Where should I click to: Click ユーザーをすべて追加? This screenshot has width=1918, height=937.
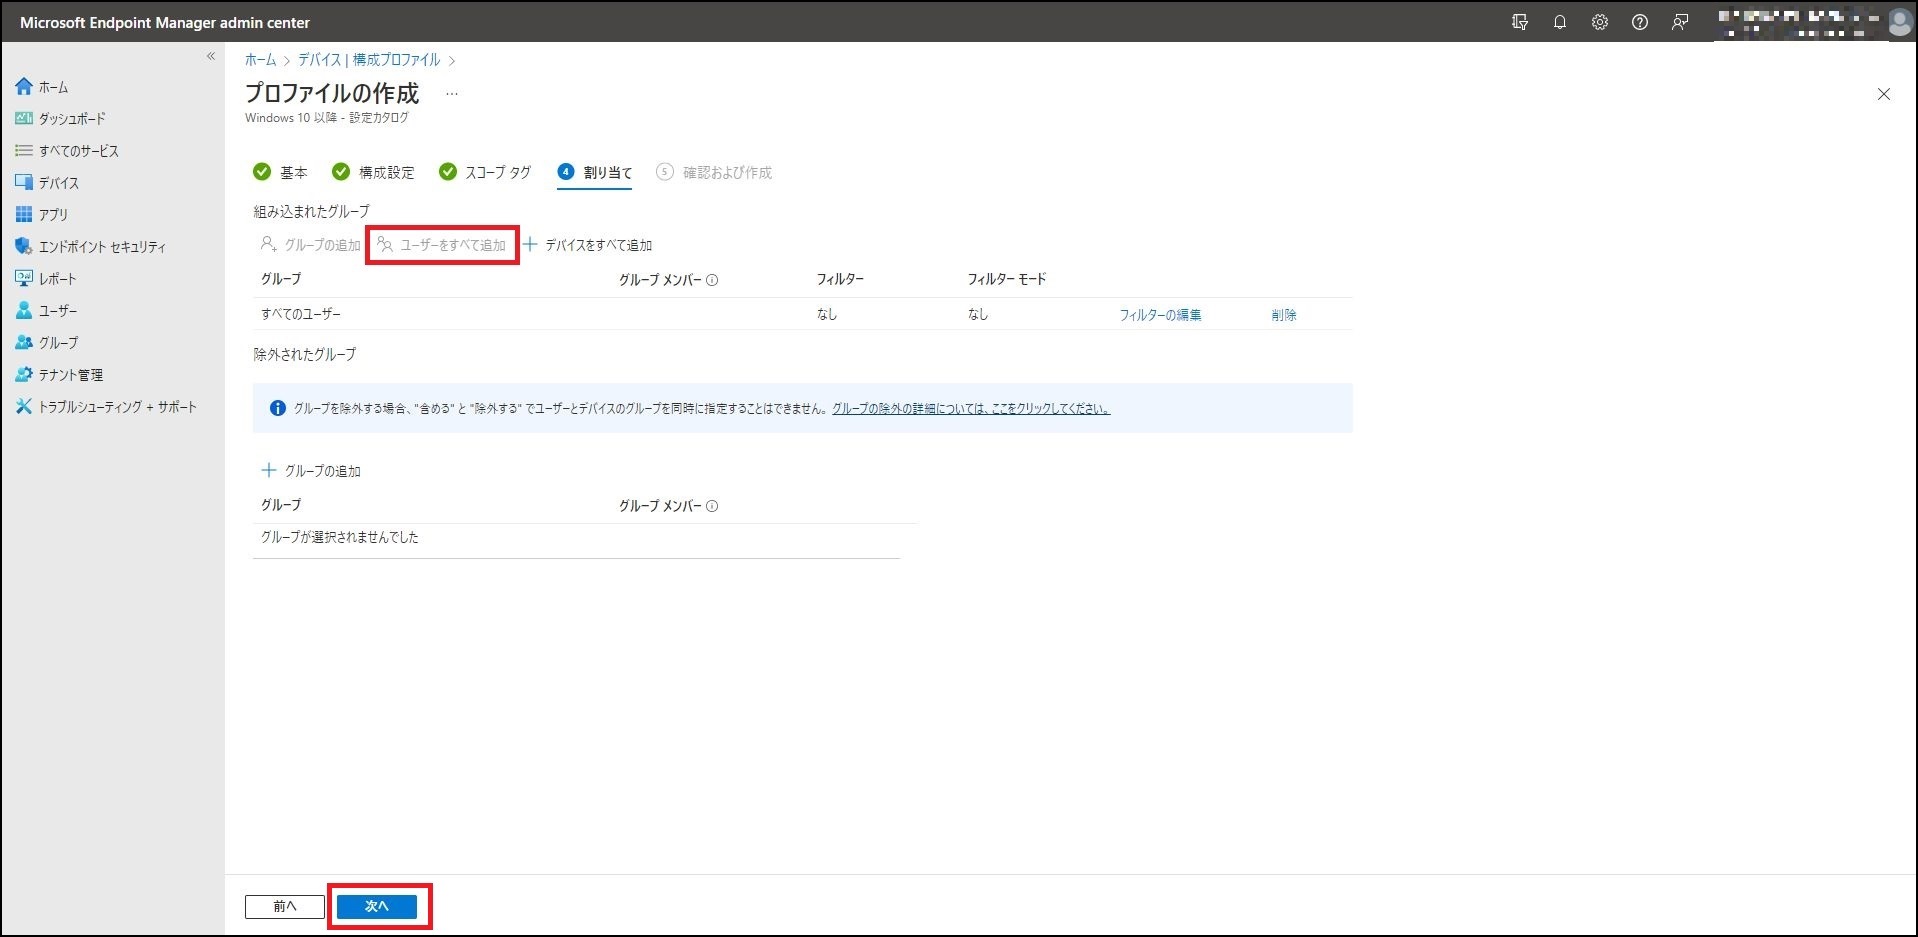click(x=442, y=245)
